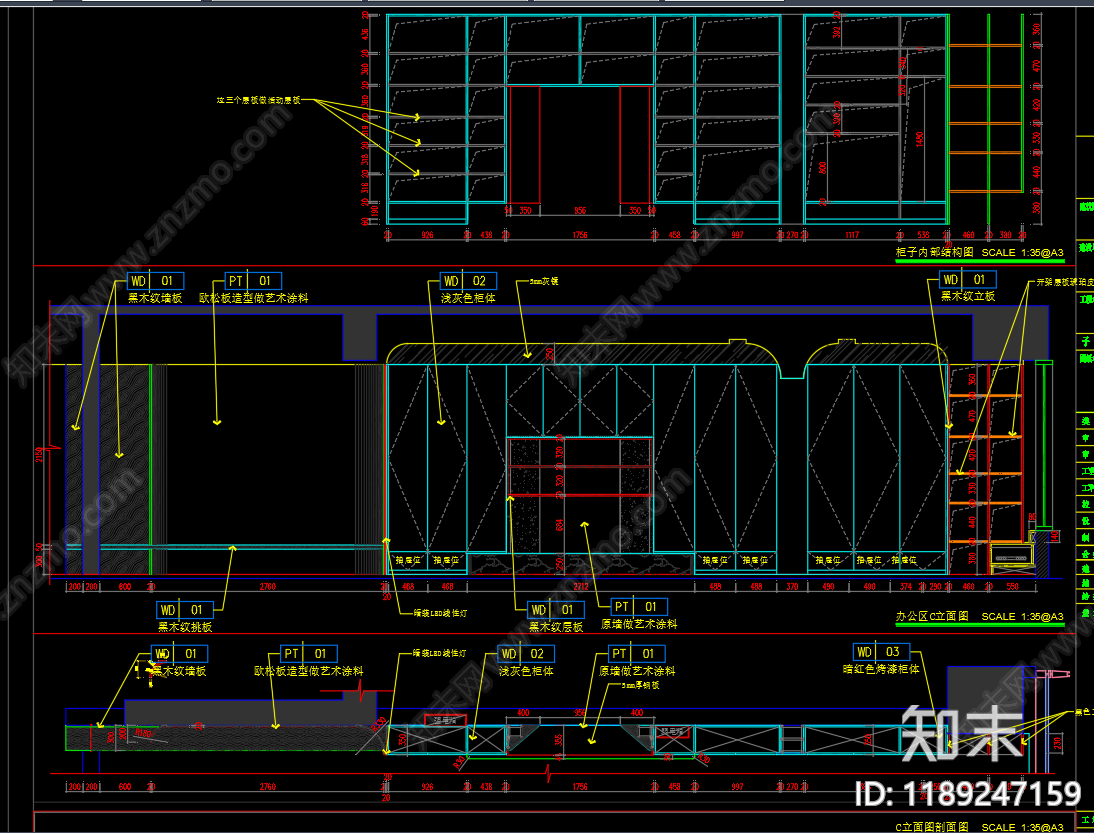The image size is (1094, 833).
Task: Click the 办公区C立面图 drawing title
Action: coord(932,617)
